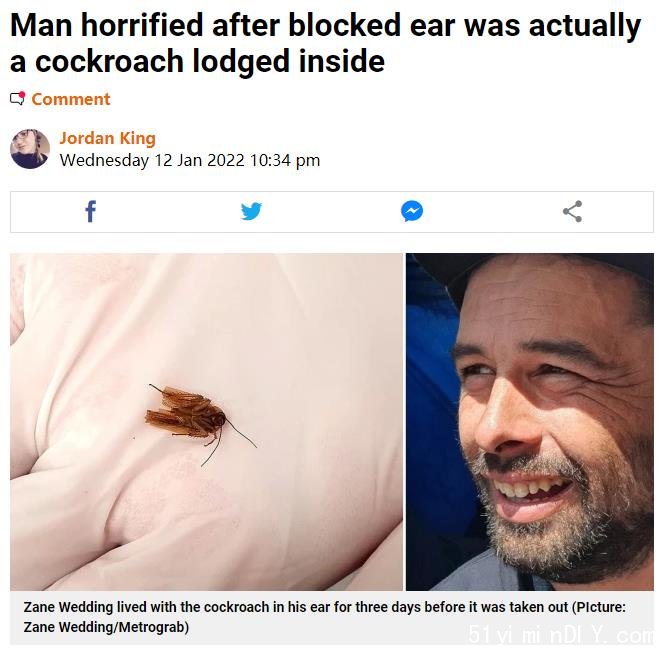Send article through Messenger icon
The image size is (660, 651).
coord(412,211)
